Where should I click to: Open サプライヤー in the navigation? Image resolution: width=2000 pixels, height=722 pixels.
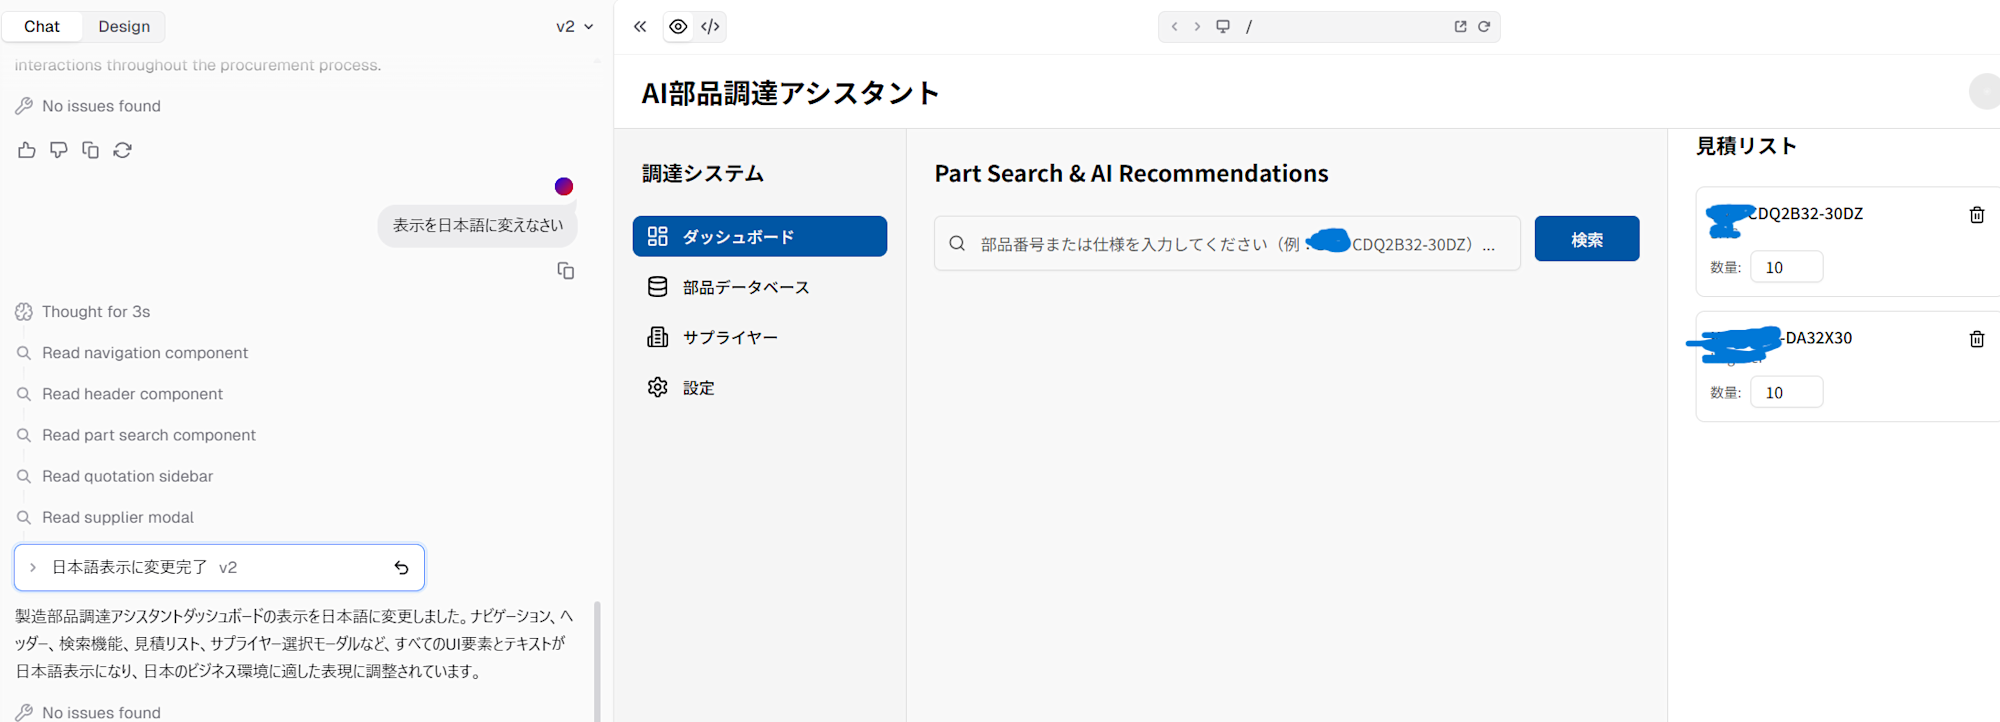(760, 337)
